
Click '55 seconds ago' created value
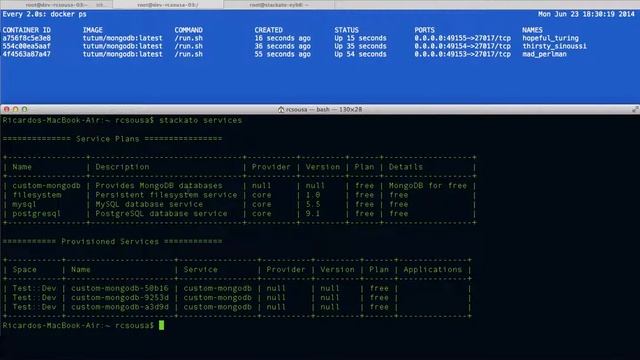pos(282,54)
